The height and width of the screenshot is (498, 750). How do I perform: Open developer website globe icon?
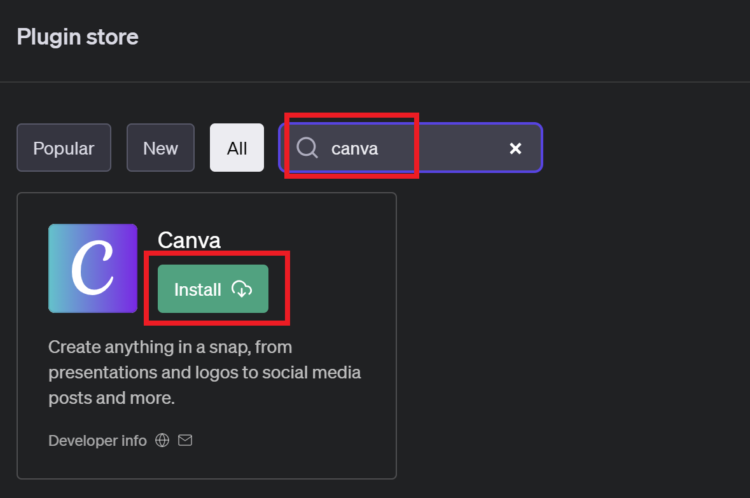click(162, 440)
